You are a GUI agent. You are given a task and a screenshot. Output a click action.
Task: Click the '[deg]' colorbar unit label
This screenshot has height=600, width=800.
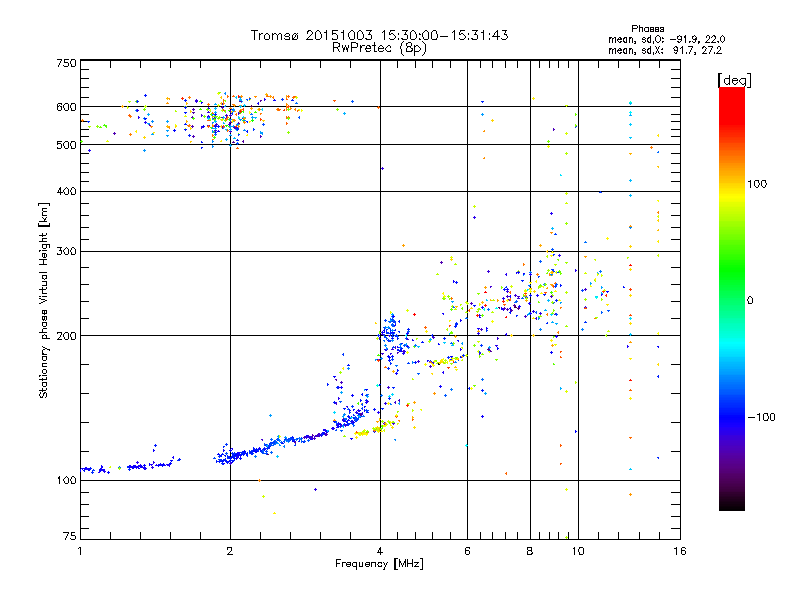[x=734, y=80]
